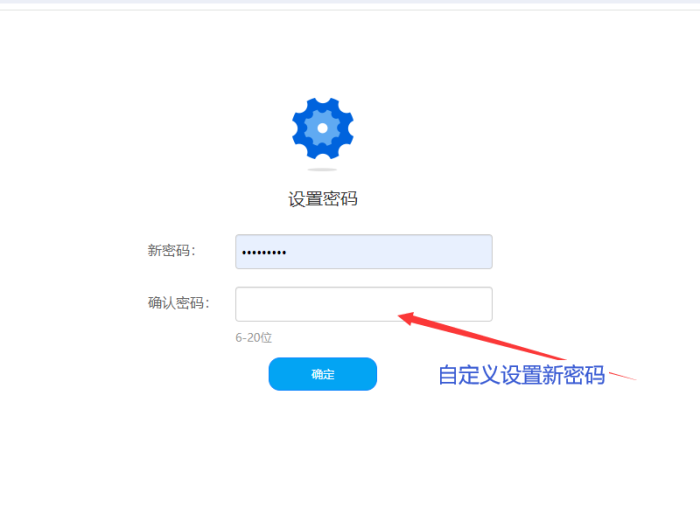
Task: Focus the empty 确认密码 input field
Action: 364,304
